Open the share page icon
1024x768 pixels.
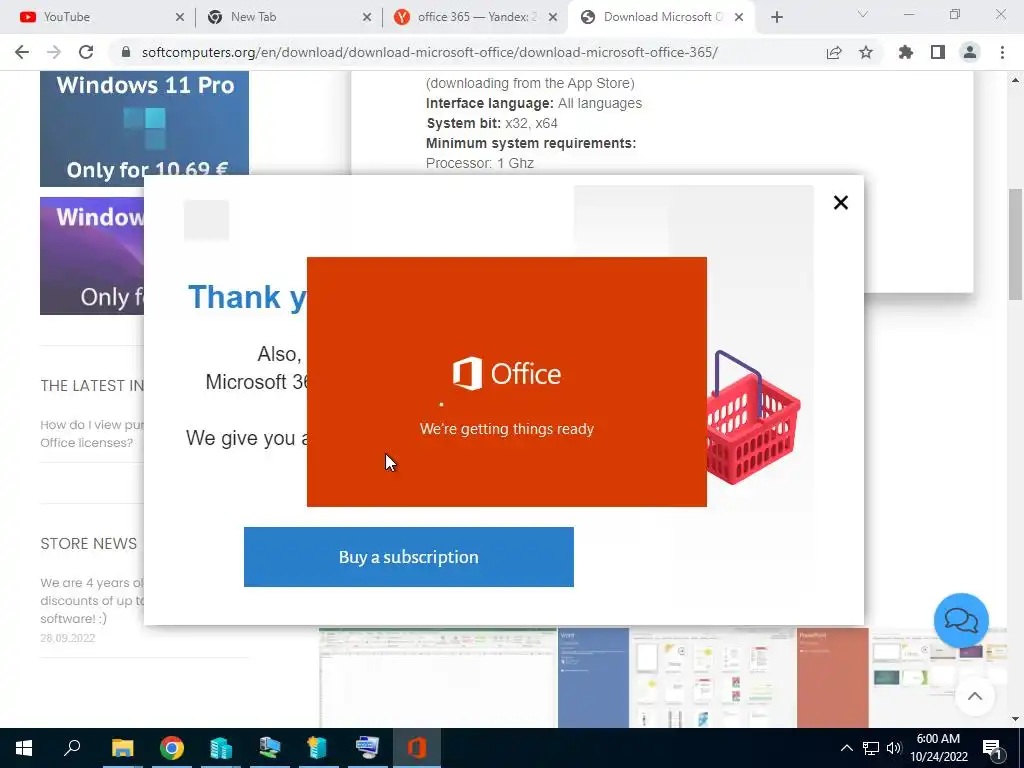[x=834, y=52]
